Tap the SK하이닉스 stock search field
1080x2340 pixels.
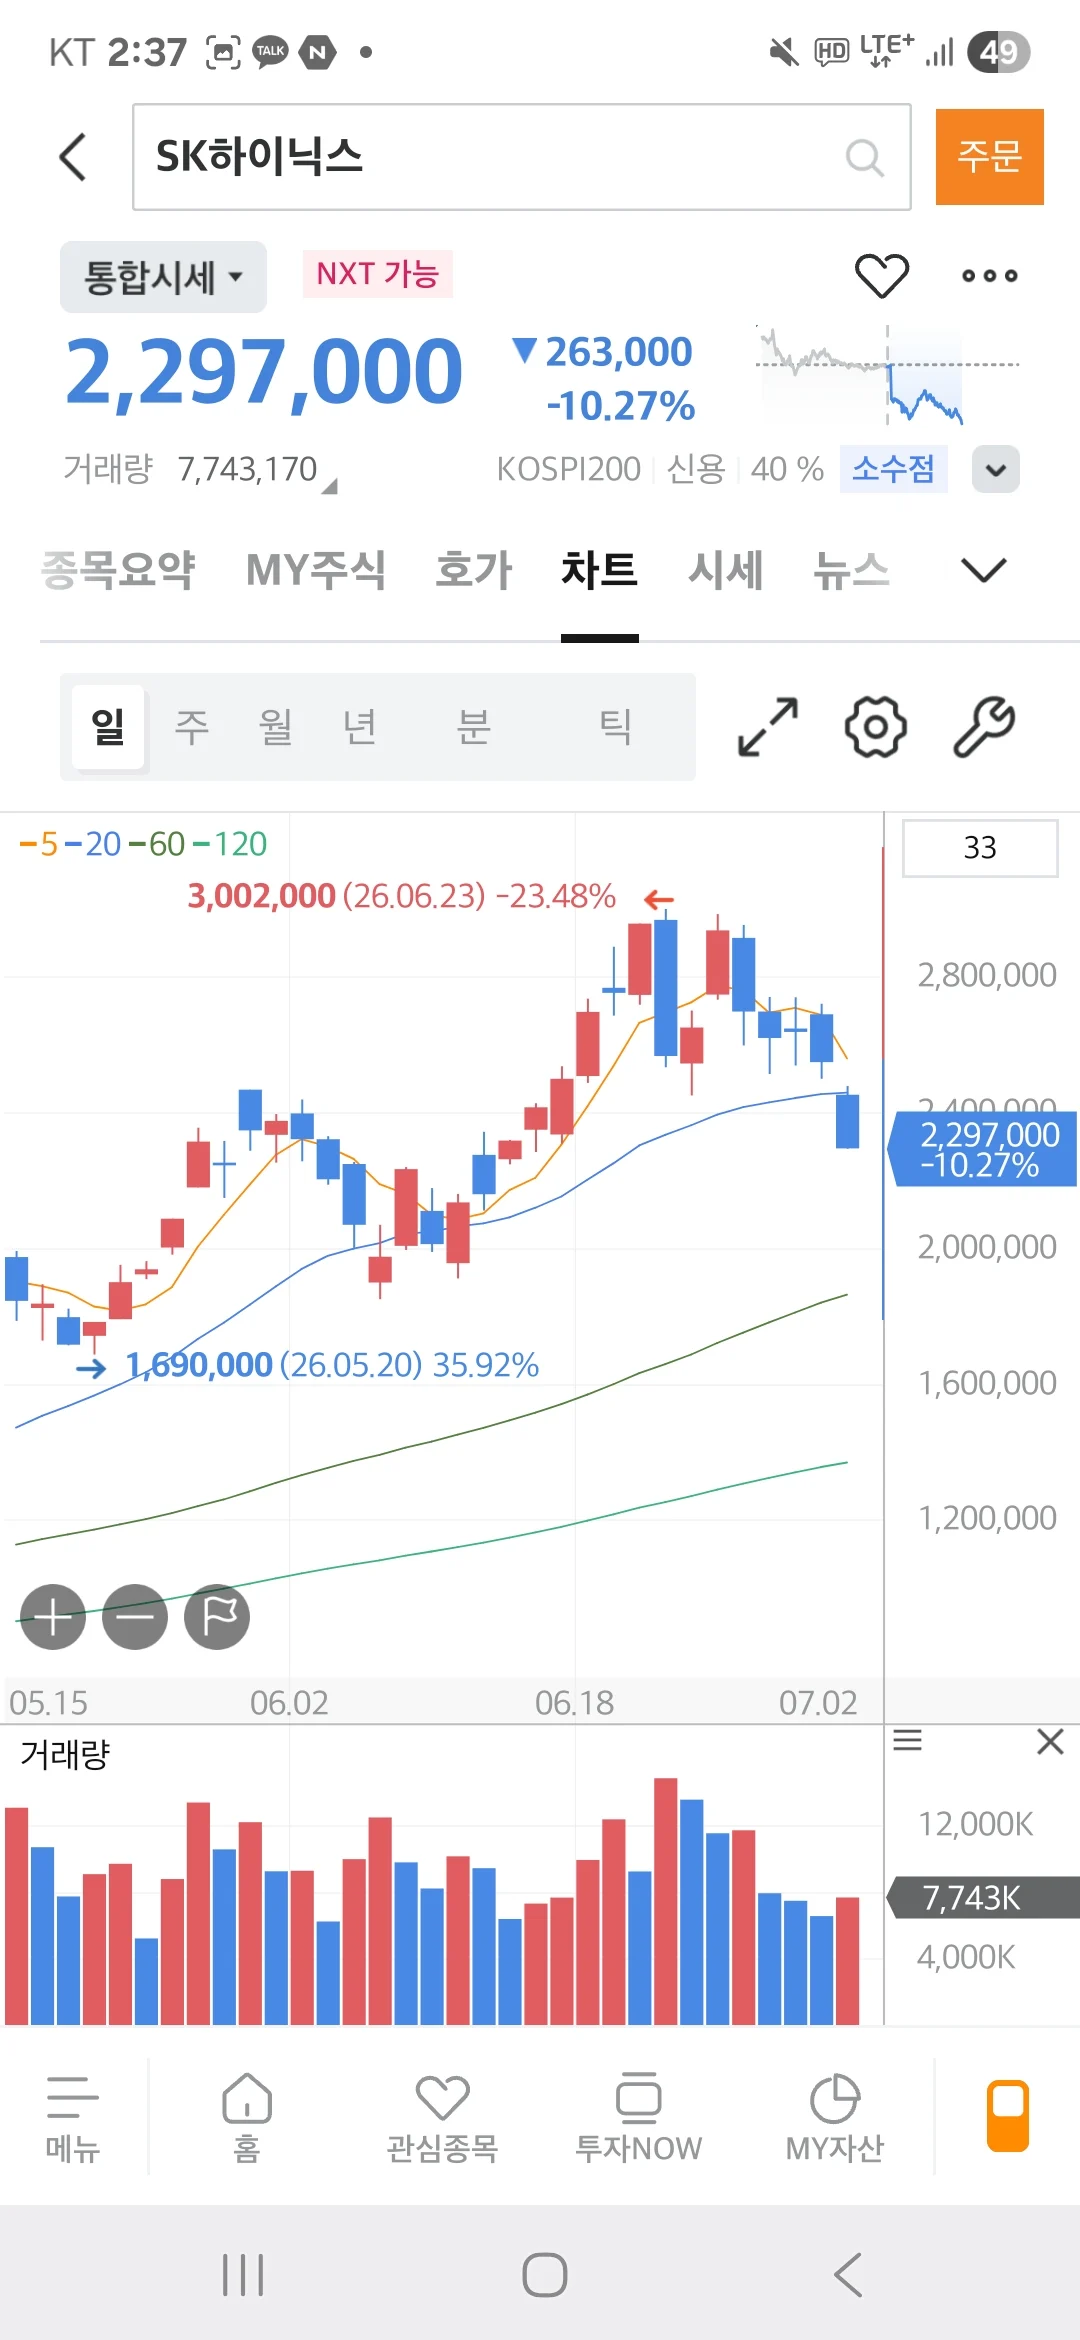(522, 157)
